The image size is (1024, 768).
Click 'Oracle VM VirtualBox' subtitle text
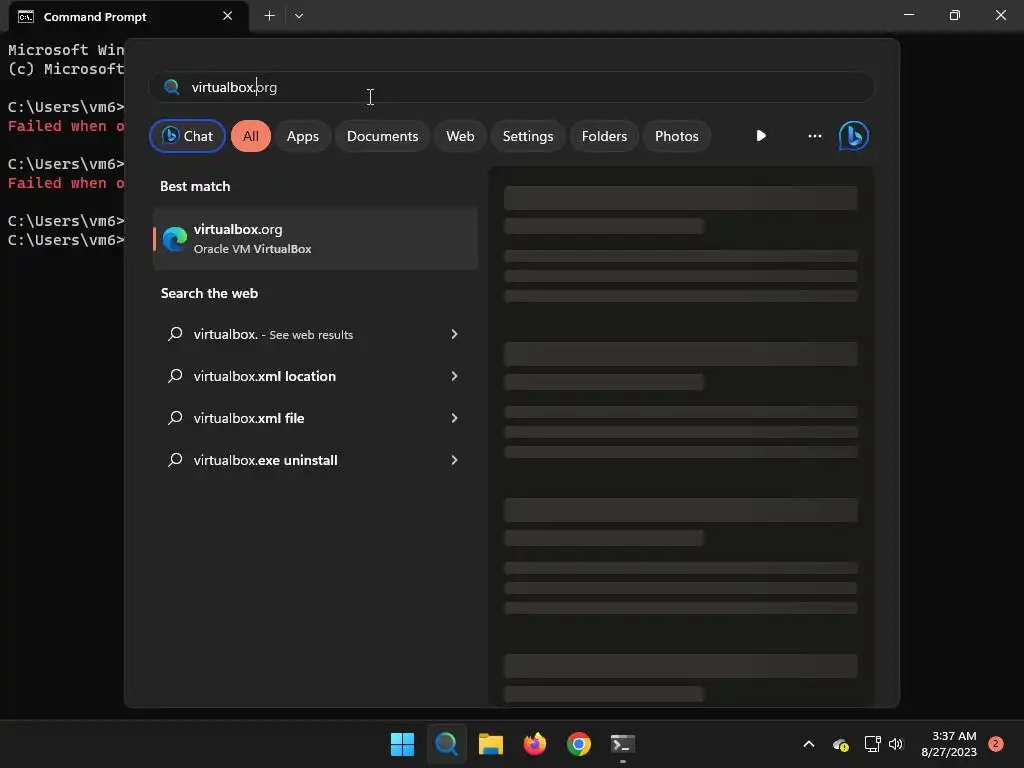click(253, 249)
